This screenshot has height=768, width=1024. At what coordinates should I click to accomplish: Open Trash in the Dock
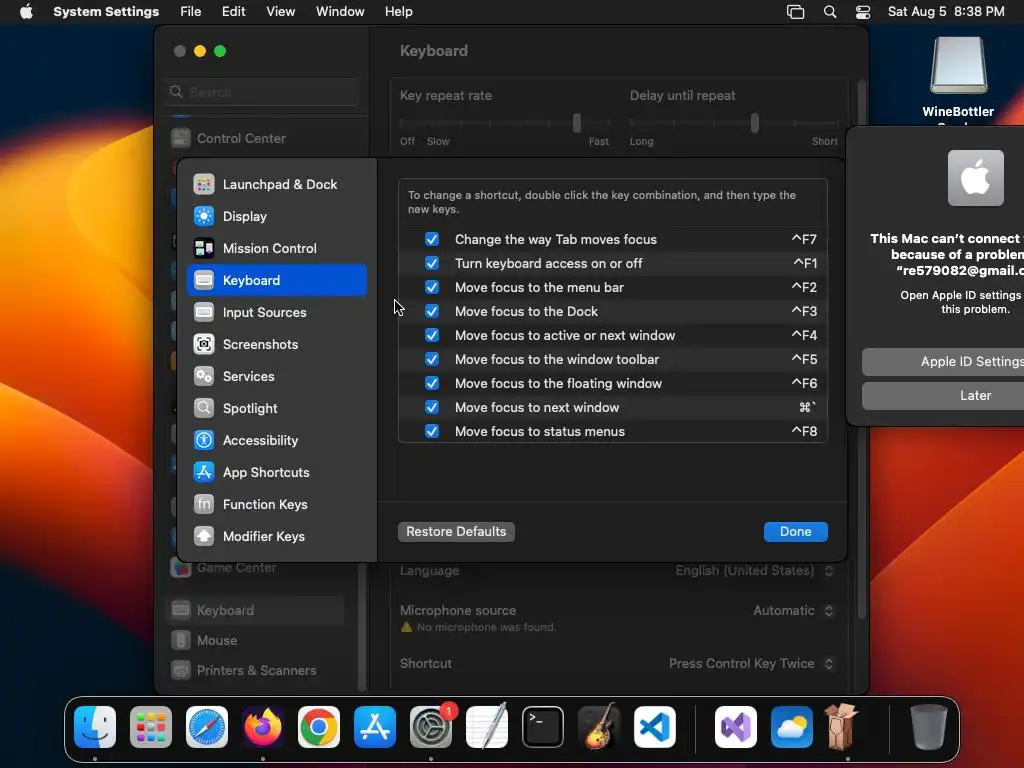(x=929, y=727)
